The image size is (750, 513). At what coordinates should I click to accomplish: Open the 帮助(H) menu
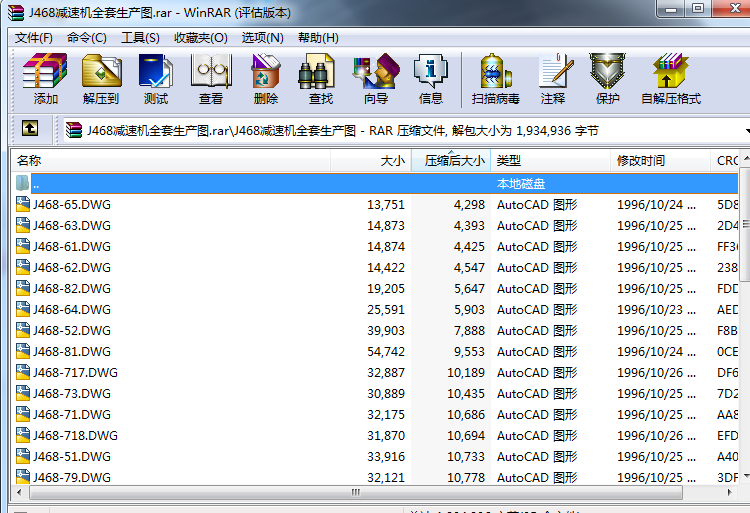tap(318, 37)
